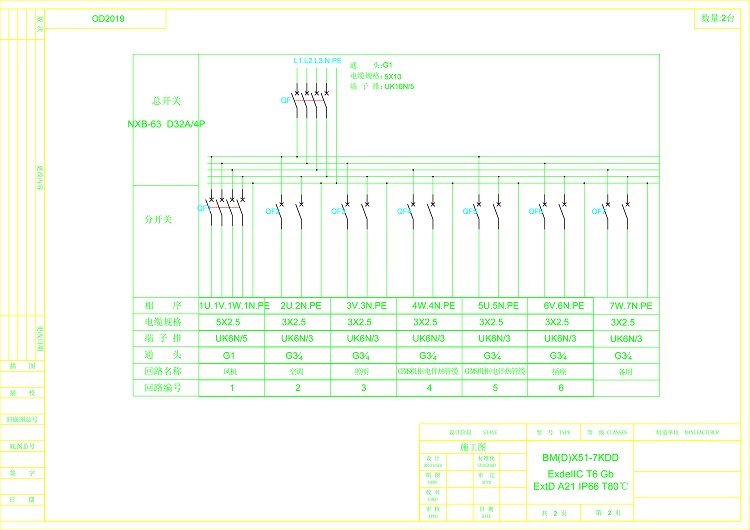
Task: Select the 制造单位 MANUFACTURER header cell
Action: 687,432
